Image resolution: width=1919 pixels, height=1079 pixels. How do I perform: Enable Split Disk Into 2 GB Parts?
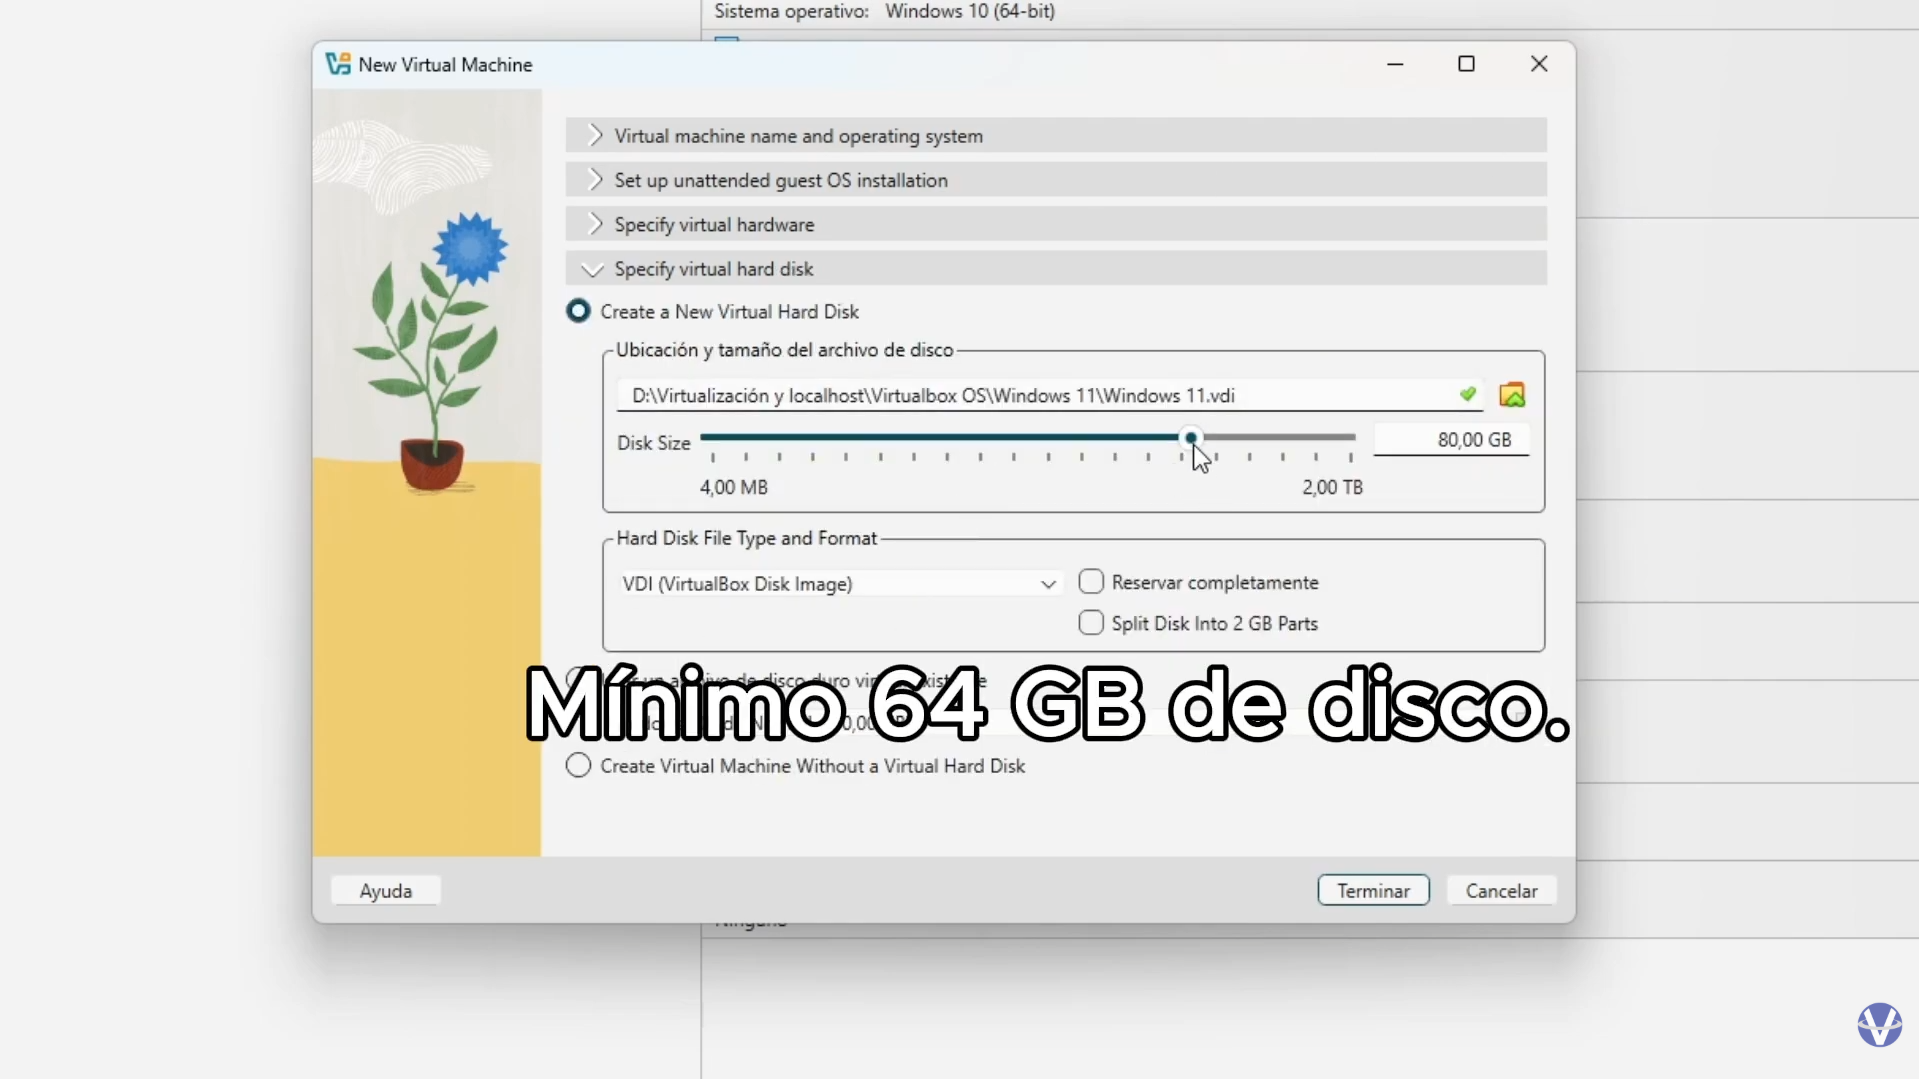tap(1091, 623)
